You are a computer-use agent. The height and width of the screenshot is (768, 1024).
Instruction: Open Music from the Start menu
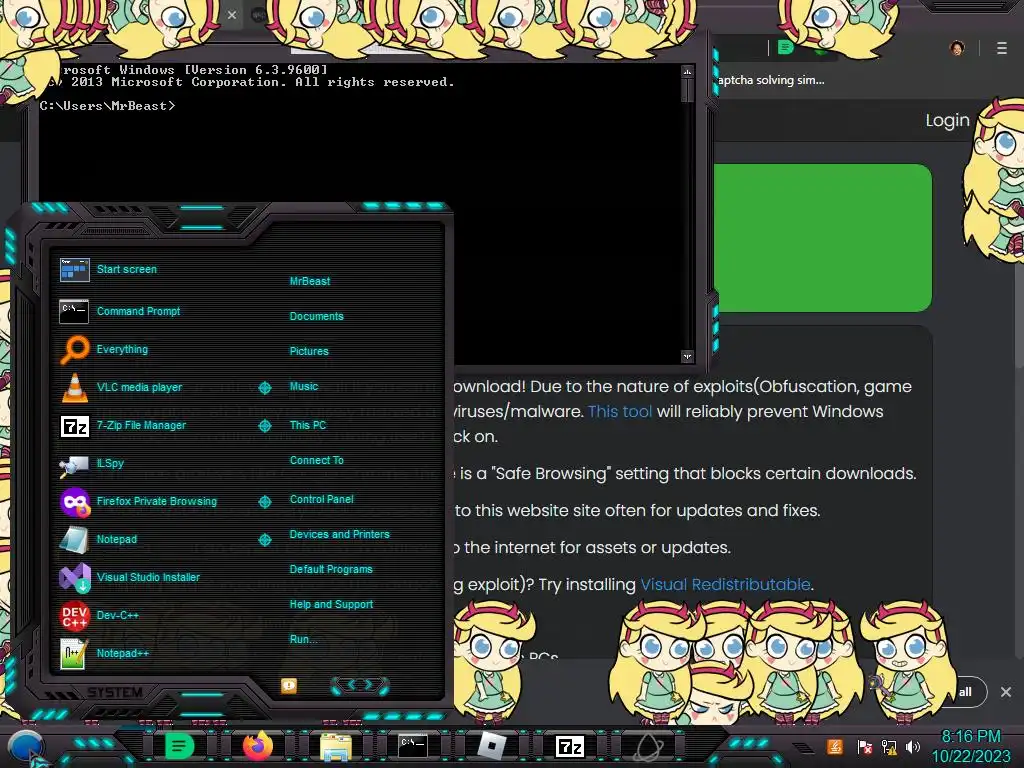(x=304, y=387)
